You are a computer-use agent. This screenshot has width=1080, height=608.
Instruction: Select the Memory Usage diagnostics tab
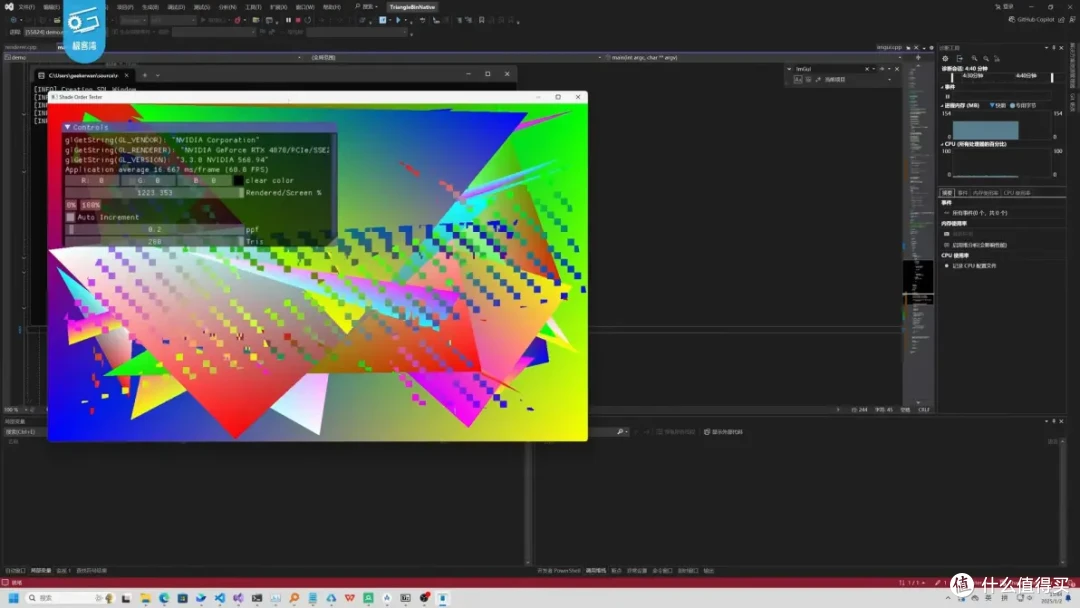[986, 193]
